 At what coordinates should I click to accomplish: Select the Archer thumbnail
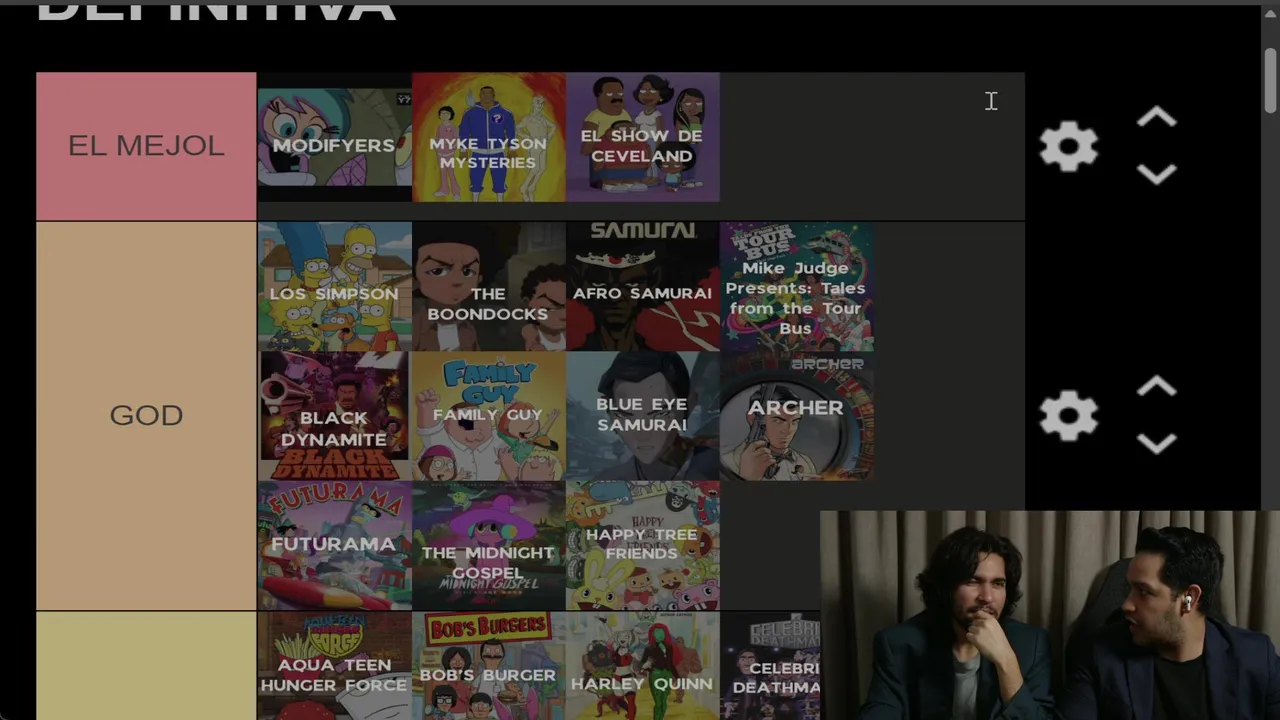[796, 416]
